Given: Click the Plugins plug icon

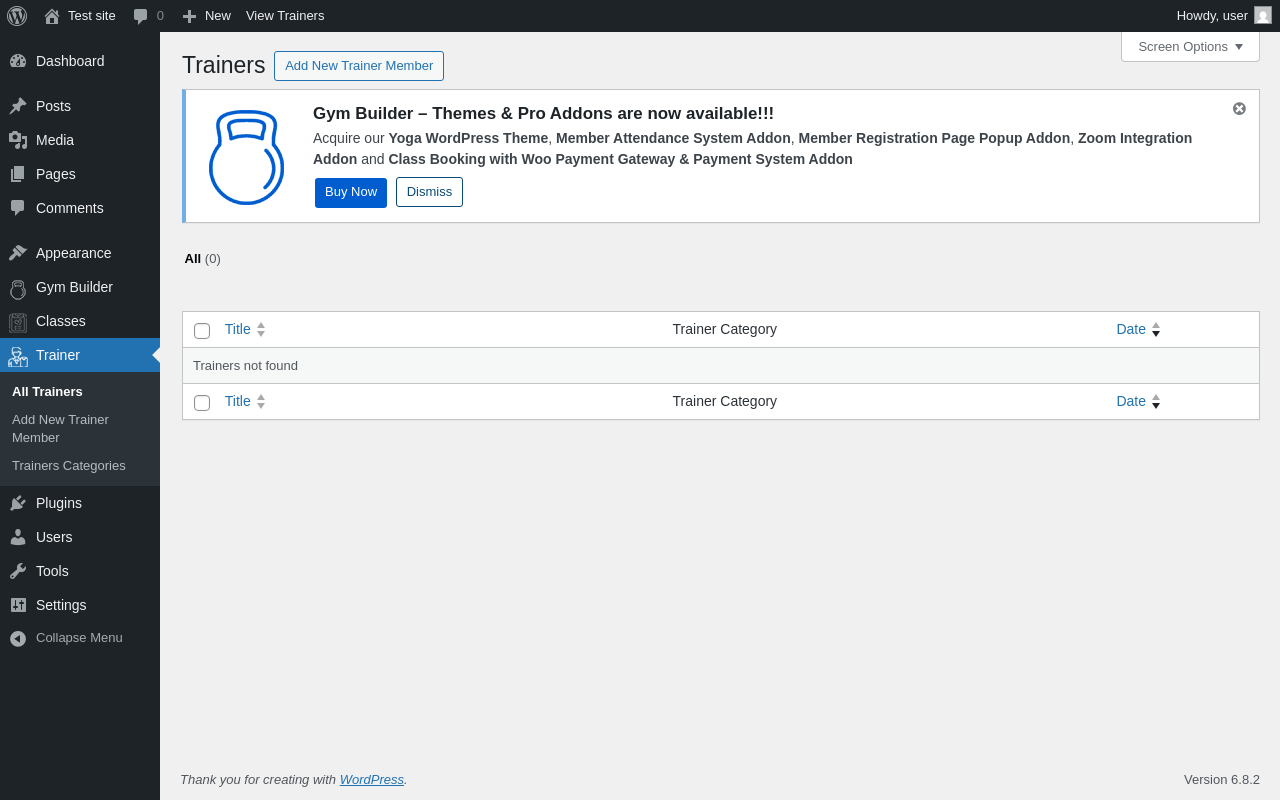Looking at the screenshot, I should (18, 503).
